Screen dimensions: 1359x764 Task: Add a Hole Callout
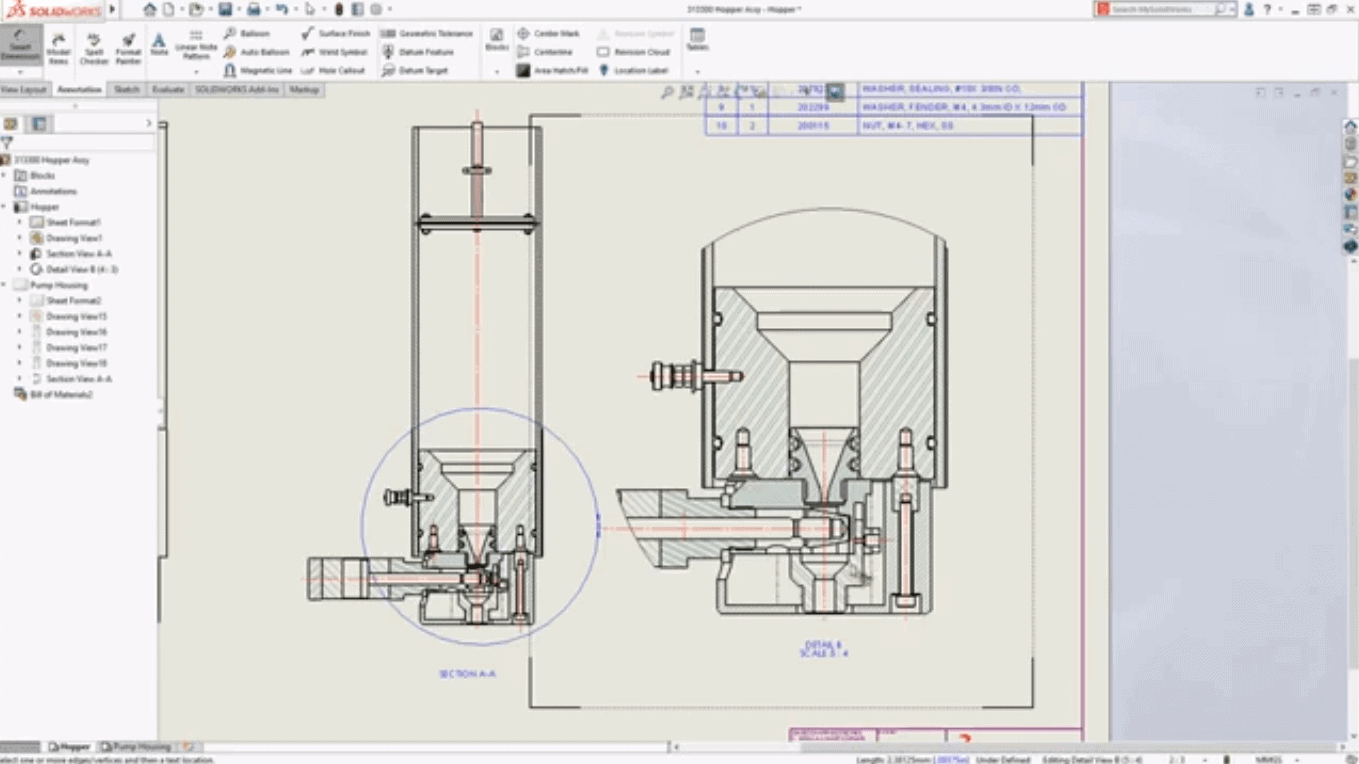point(334,71)
